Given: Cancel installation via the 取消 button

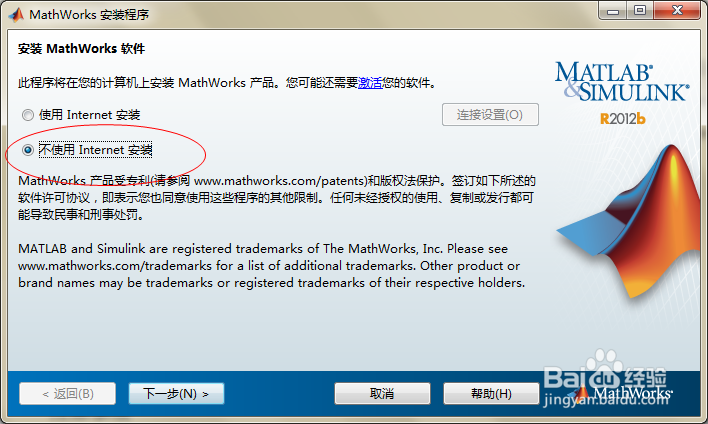Looking at the screenshot, I should [x=382, y=394].
